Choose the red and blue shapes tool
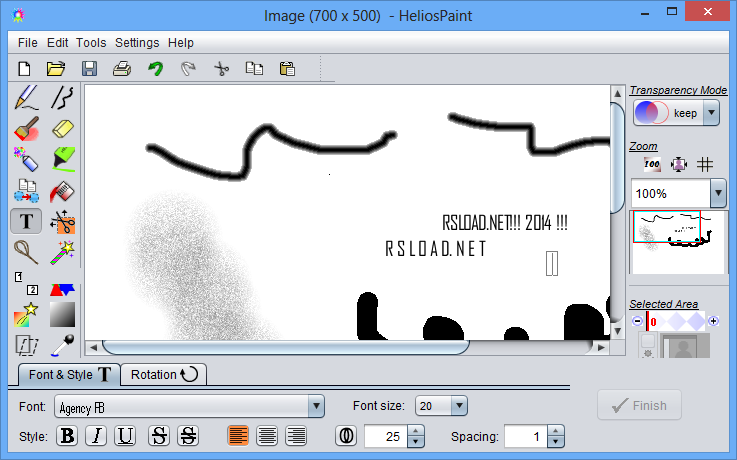737x460 pixels. point(63,289)
